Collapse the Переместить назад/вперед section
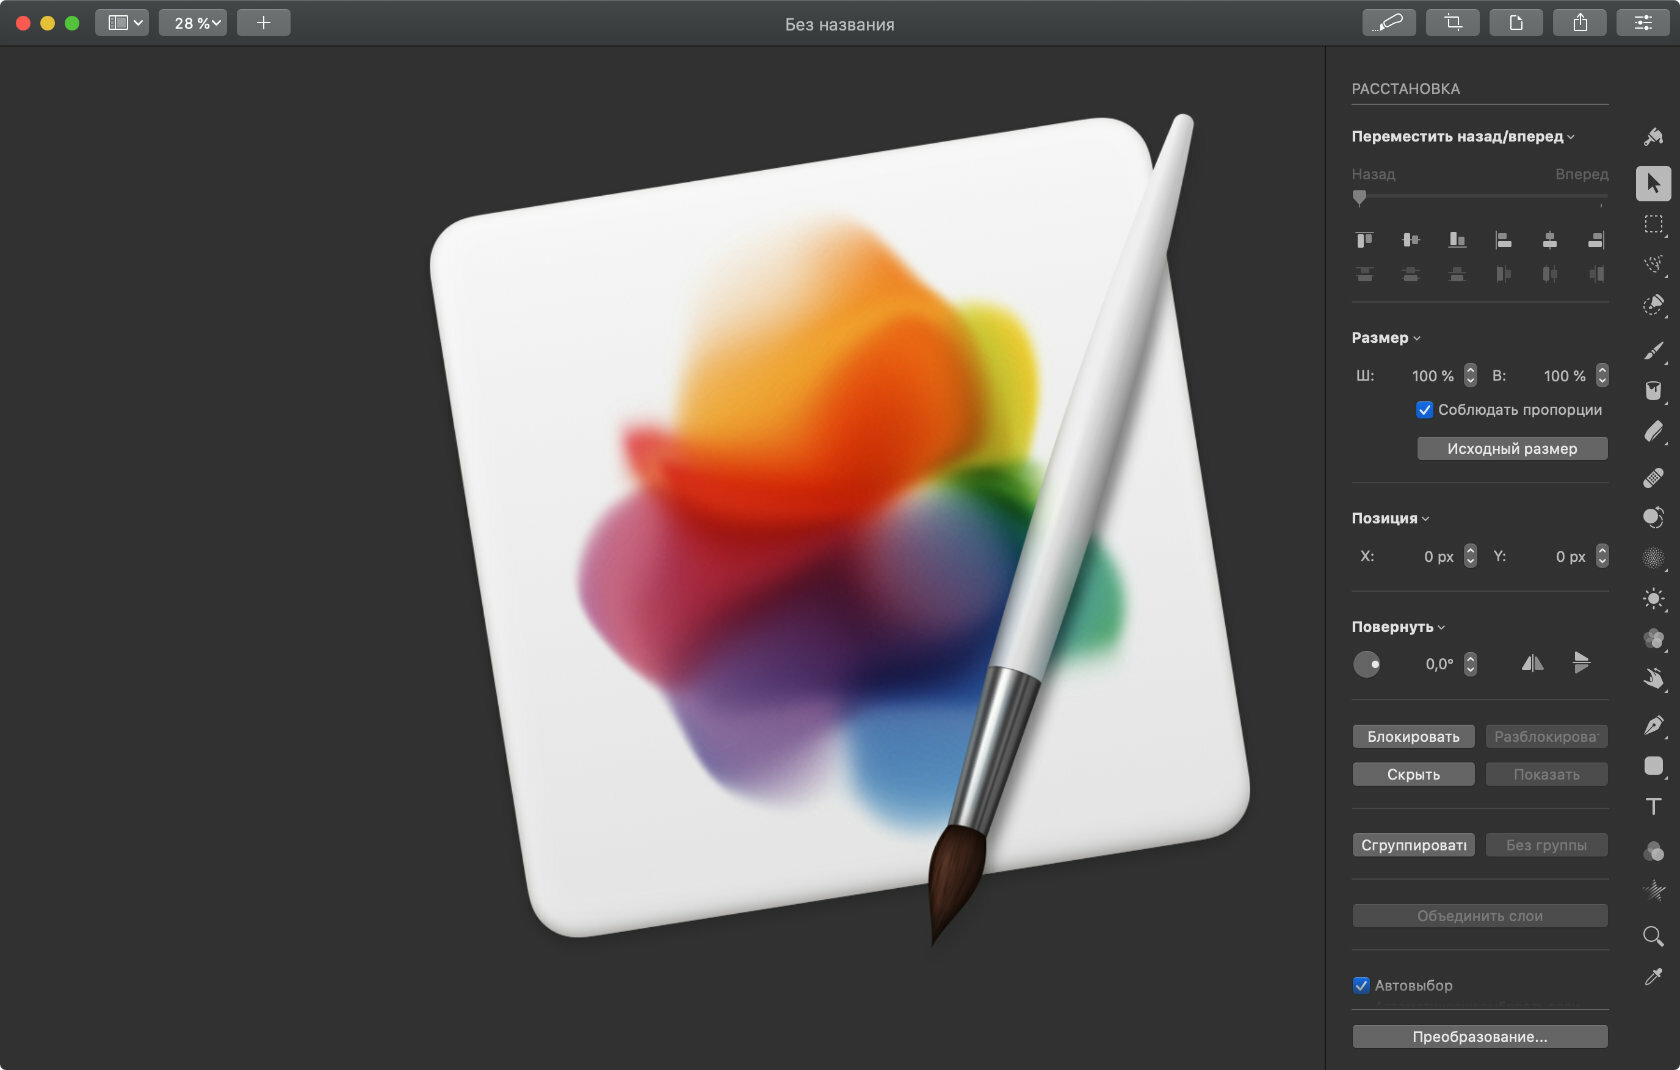Viewport: 1680px width, 1070px height. pyautogui.click(x=1571, y=137)
